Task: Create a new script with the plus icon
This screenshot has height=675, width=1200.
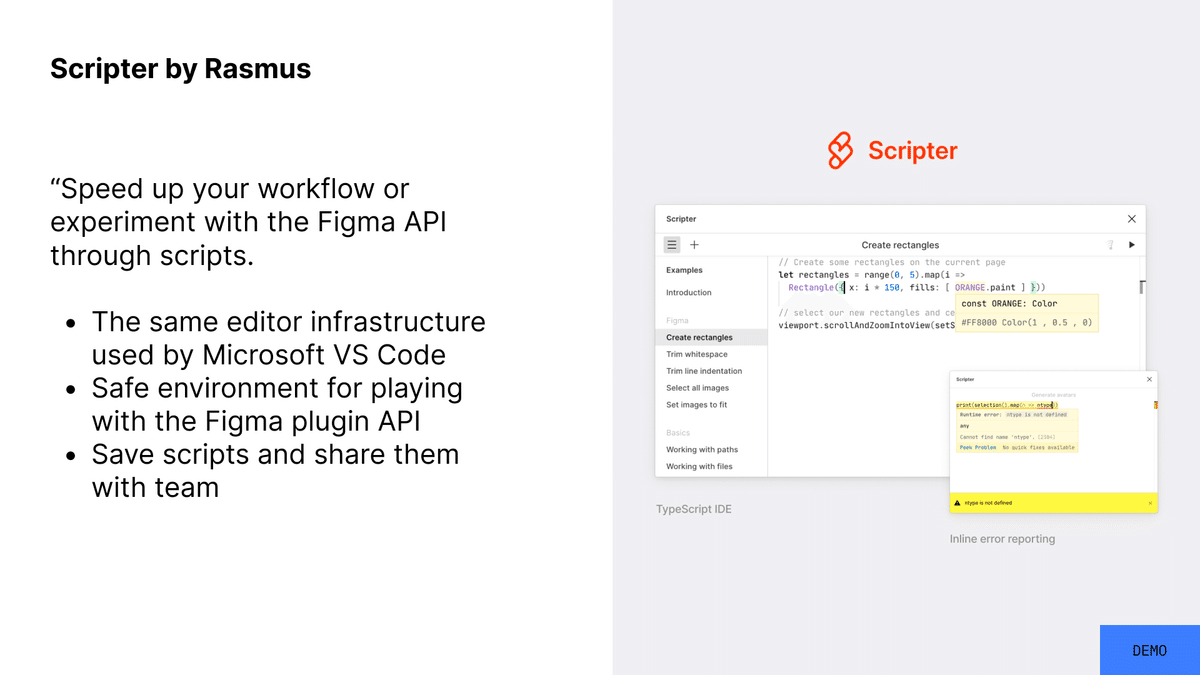Action: click(695, 245)
